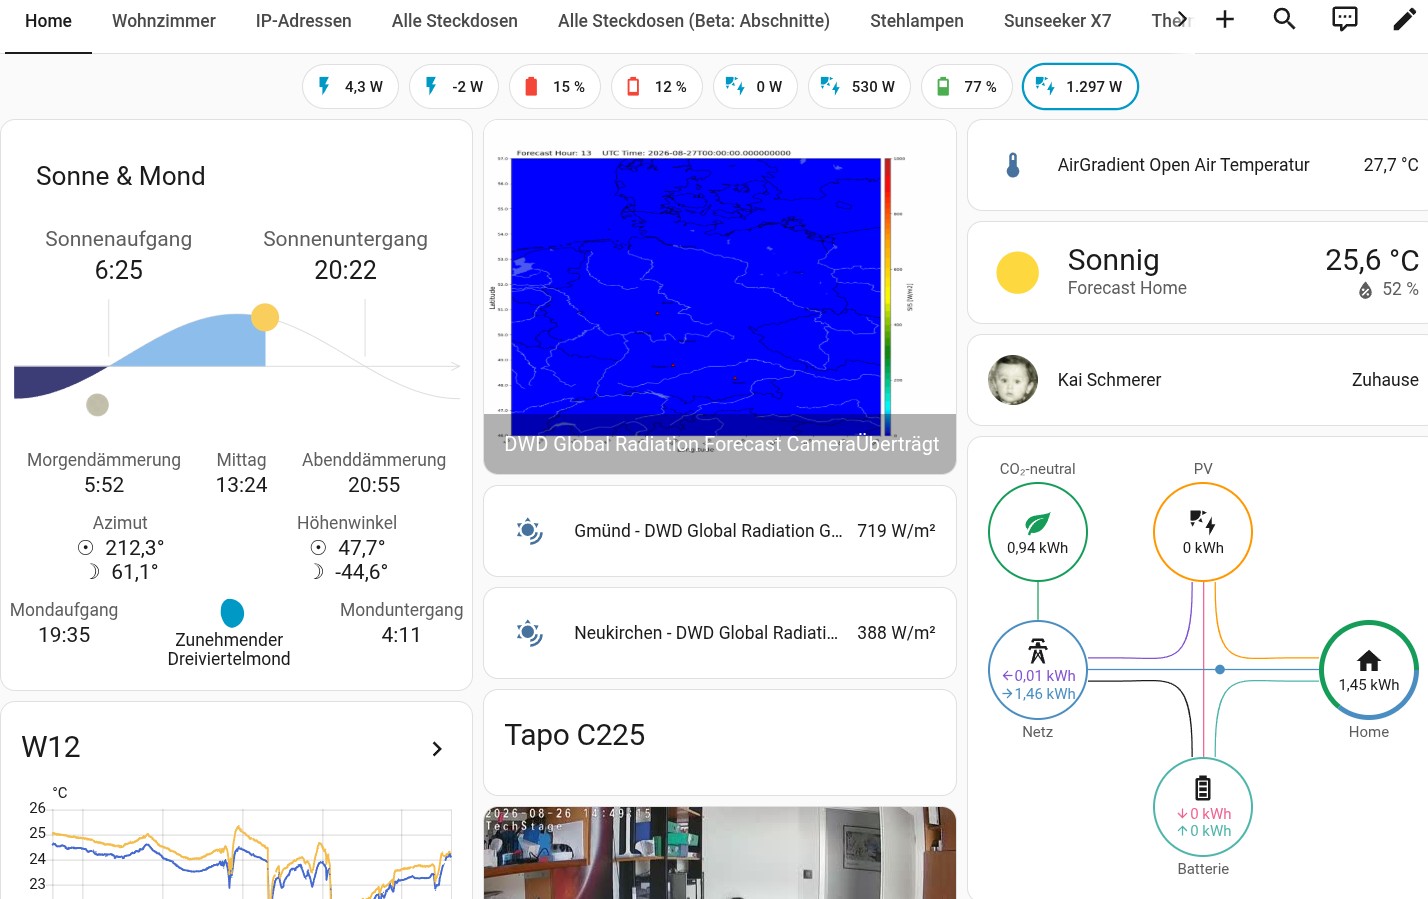The width and height of the screenshot is (1428, 899).
Task: Click the Kai Schmerer name
Action: pos(1110,380)
